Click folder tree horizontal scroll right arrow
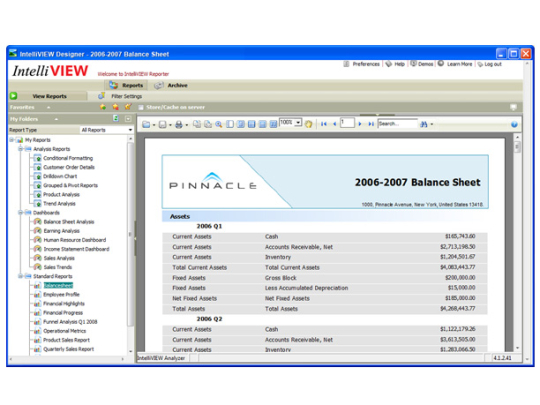 (x=123, y=359)
